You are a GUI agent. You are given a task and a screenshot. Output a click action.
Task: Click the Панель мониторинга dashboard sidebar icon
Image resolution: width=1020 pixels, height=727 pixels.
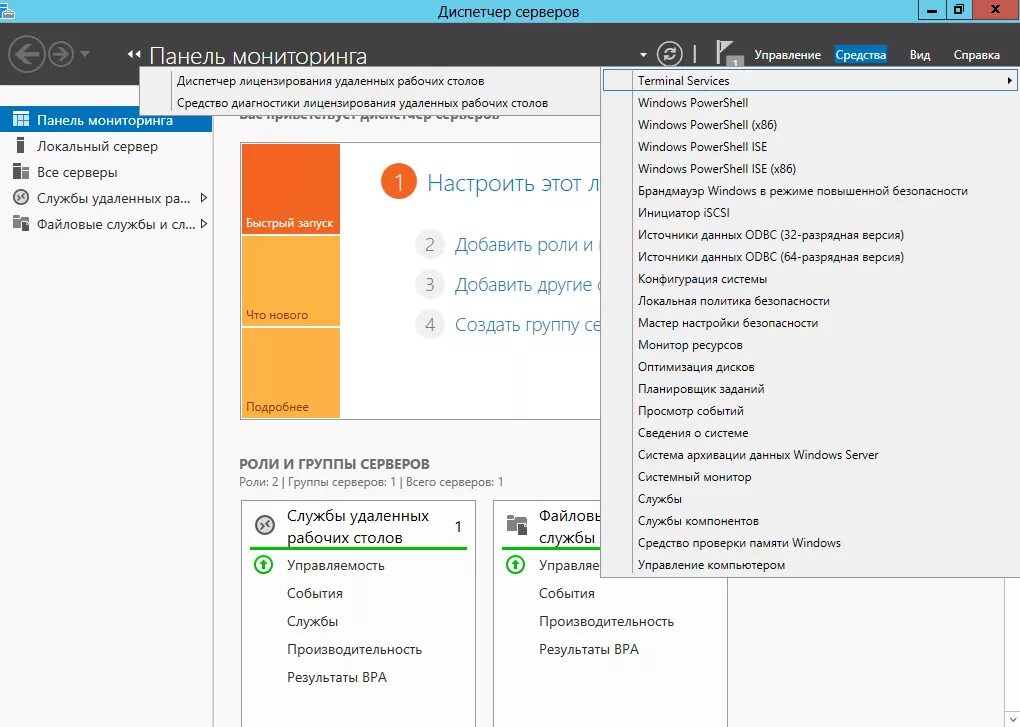[21, 120]
